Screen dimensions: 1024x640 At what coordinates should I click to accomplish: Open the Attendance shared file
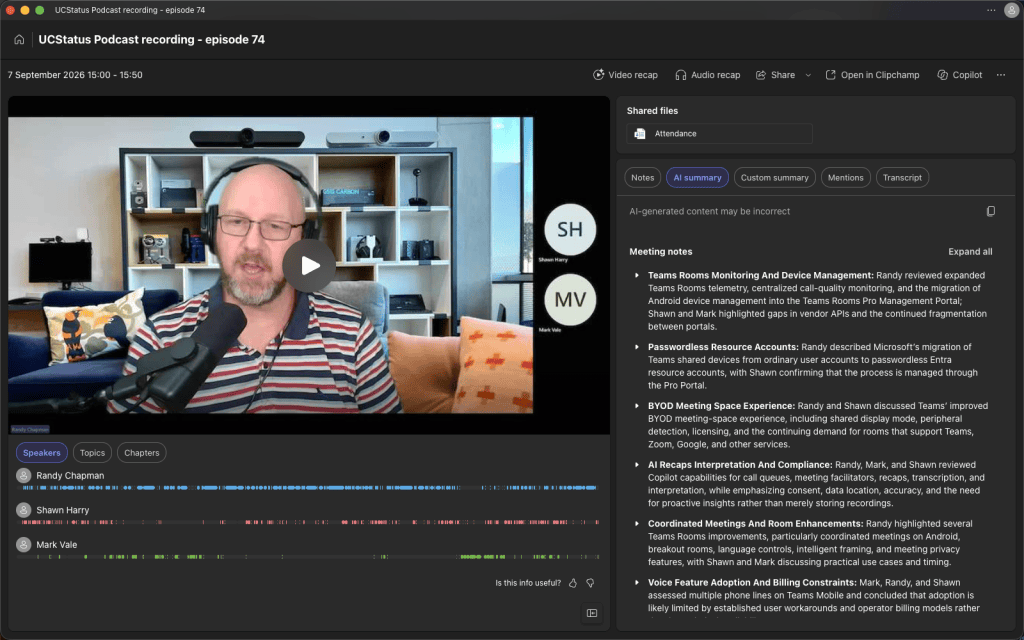tap(719, 133)
